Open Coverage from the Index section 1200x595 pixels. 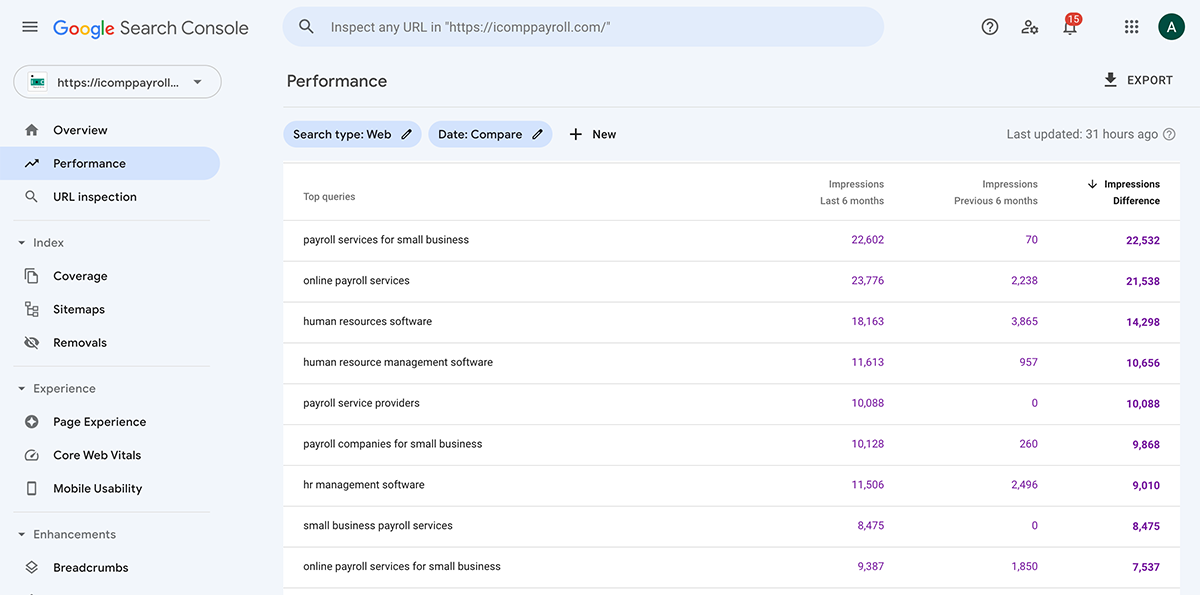tap(80, 275)
